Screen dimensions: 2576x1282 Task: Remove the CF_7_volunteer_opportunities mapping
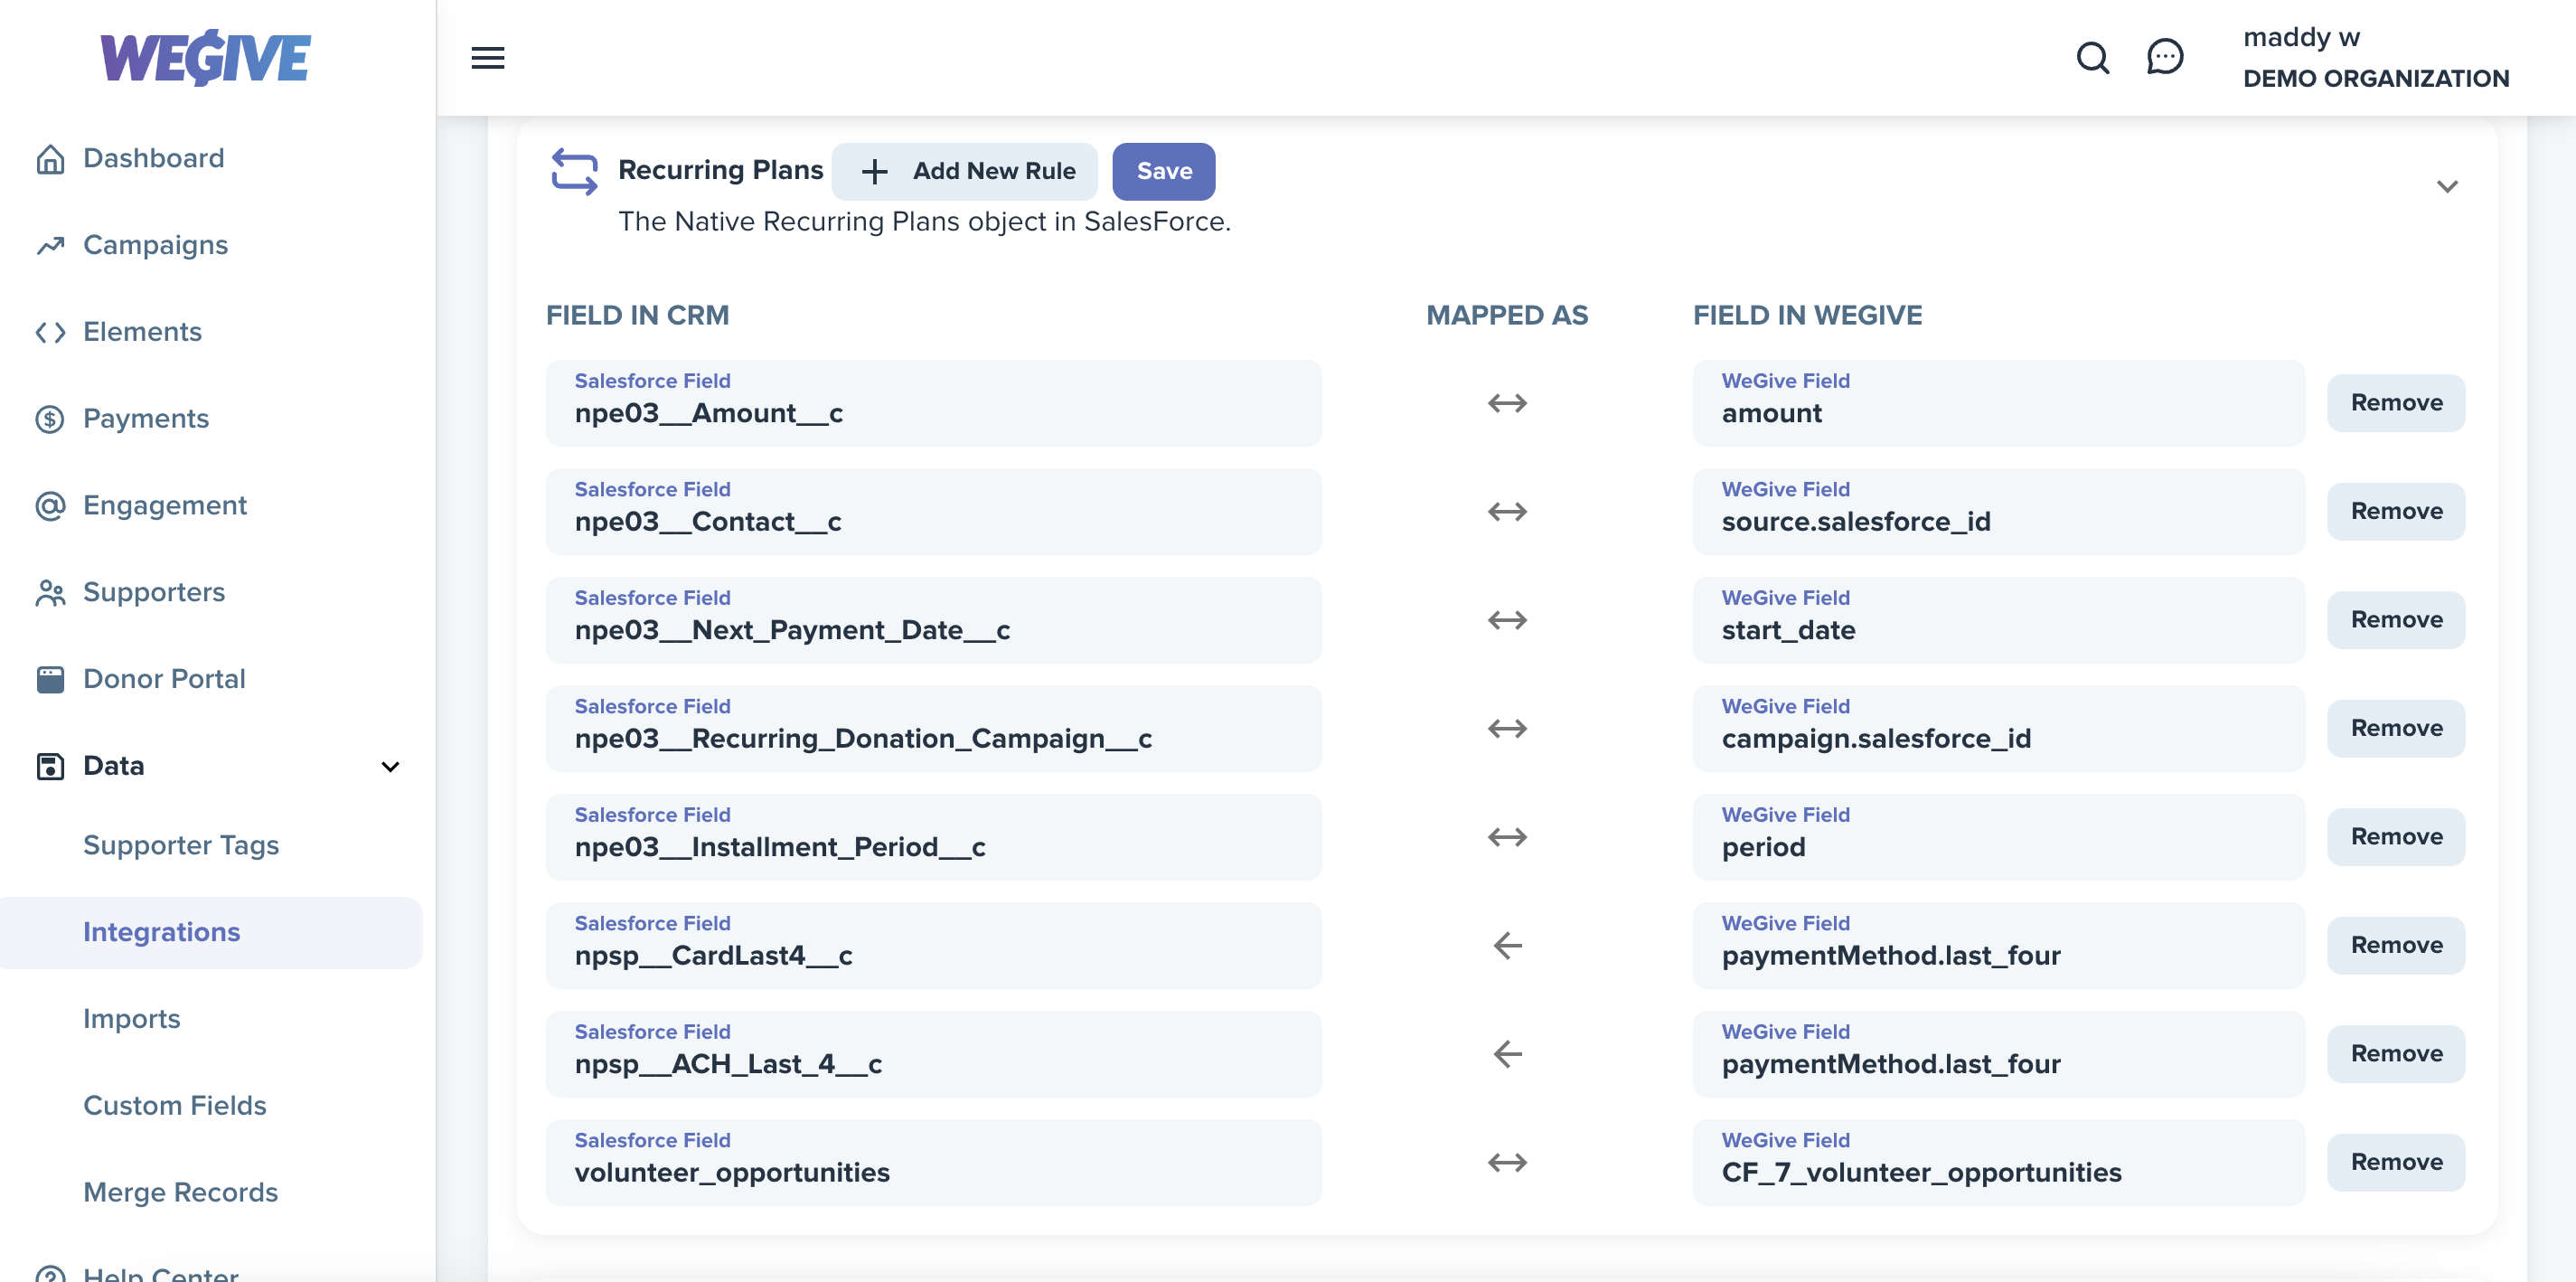(x=2396, y=1163)
